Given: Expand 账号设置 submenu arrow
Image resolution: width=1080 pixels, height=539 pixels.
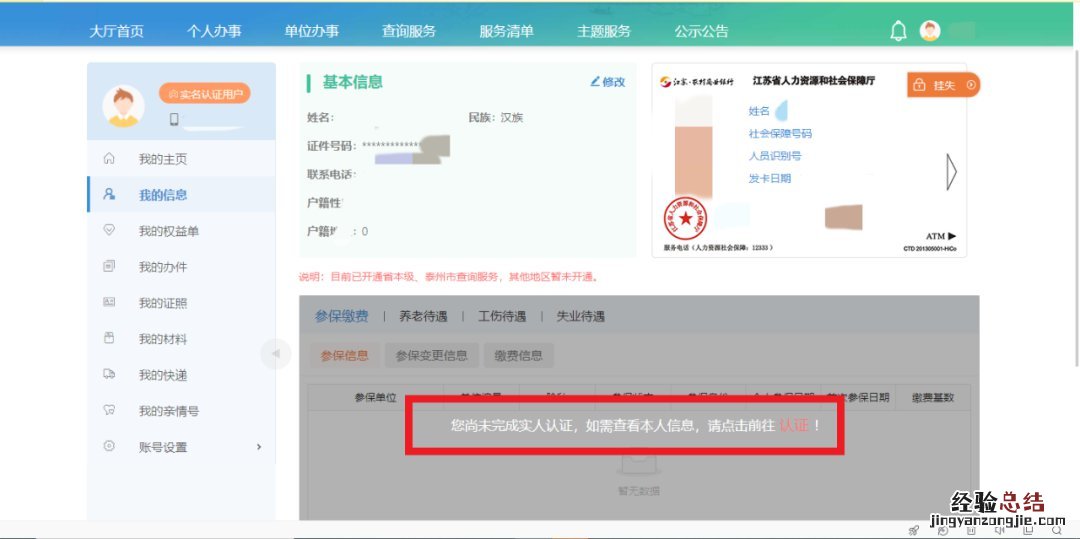Looking at the screenshot, I should pyautogui.click(x=259, y=447).
